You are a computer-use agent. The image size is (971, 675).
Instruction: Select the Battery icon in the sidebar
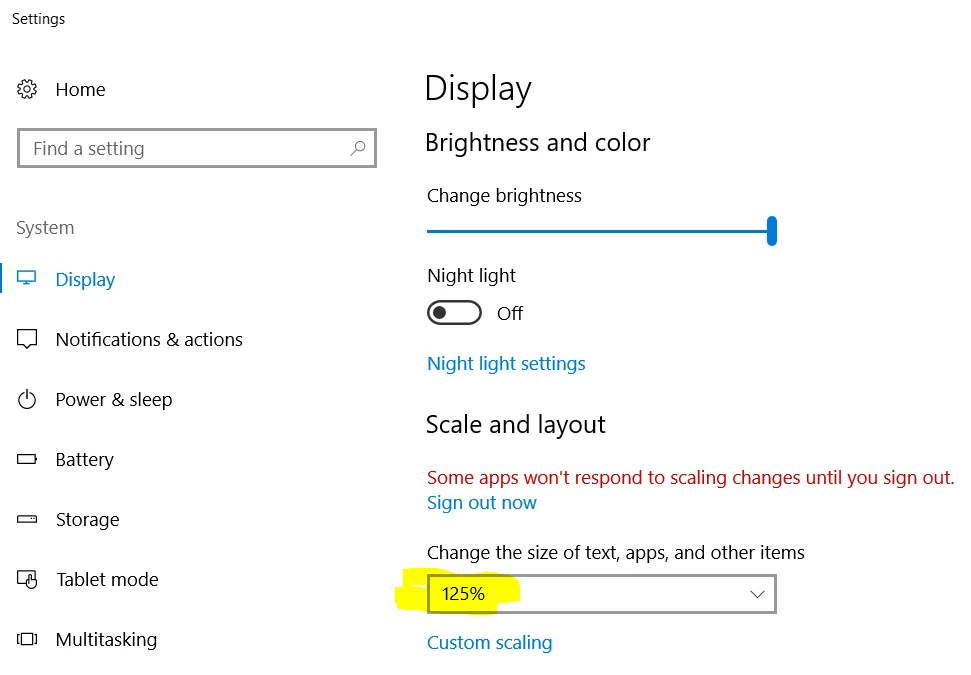[x=27, y=459]
